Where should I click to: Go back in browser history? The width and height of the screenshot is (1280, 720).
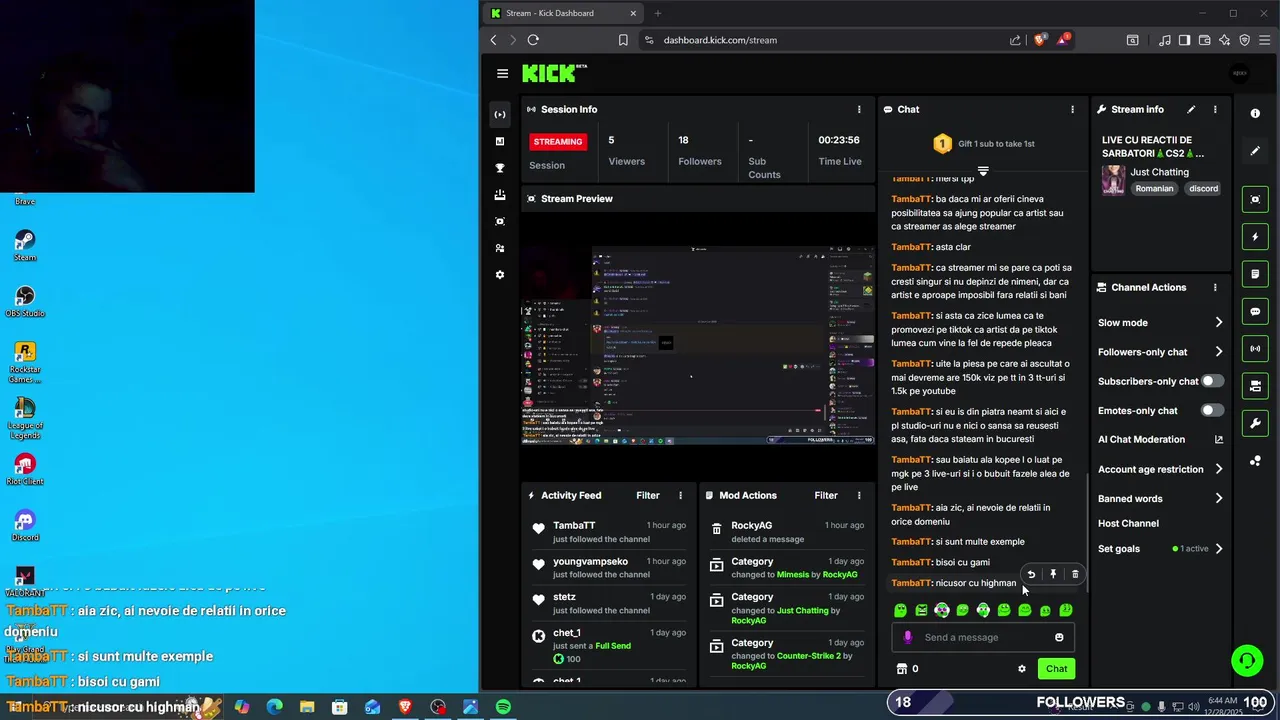[493, 40]
